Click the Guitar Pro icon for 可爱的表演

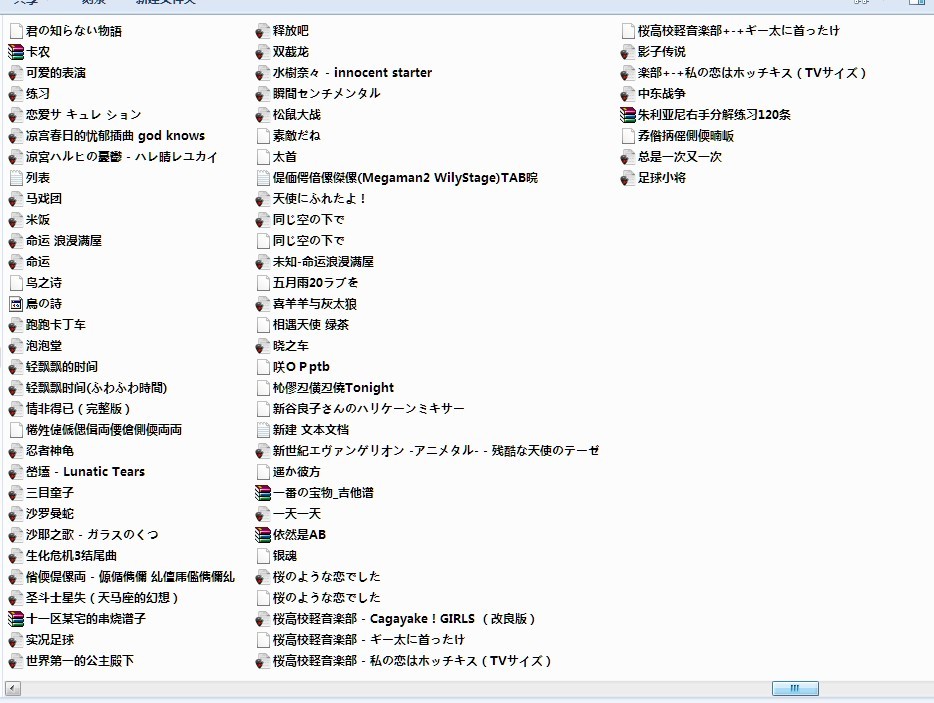[x=16, y=73]
